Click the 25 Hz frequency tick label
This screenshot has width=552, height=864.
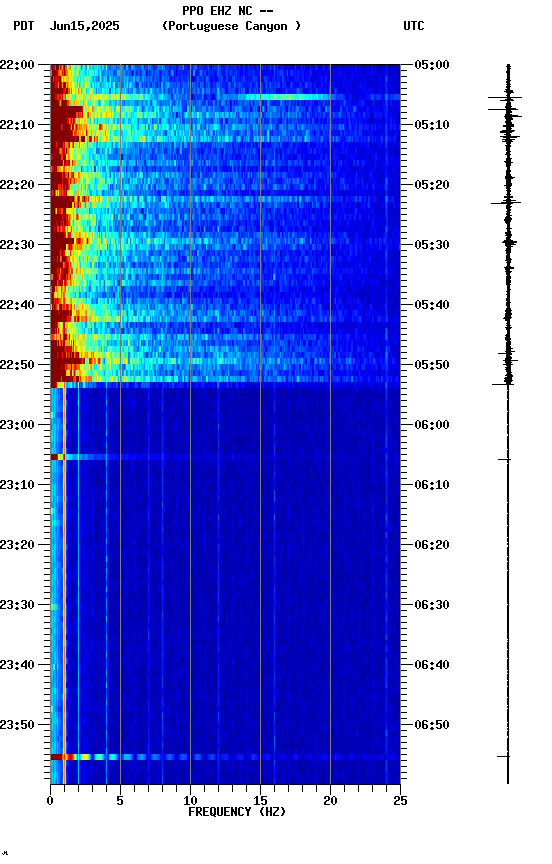[x=400, y=801]
